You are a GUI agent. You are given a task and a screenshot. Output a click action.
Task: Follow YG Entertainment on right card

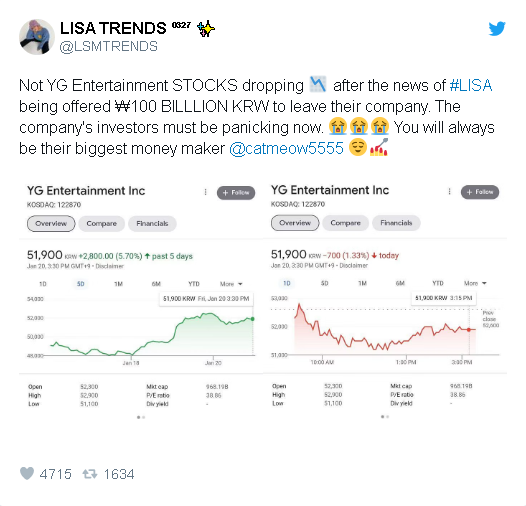tap(480, 192)
